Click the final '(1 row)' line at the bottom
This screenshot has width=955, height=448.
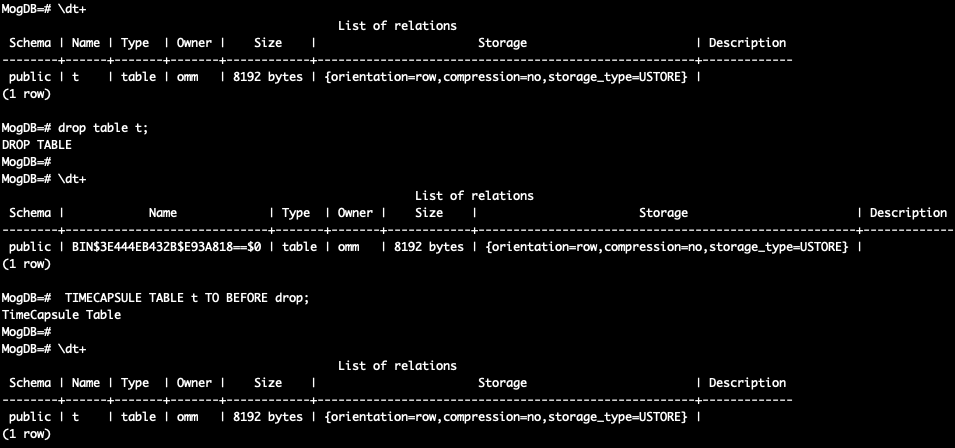tap(26, 434)
